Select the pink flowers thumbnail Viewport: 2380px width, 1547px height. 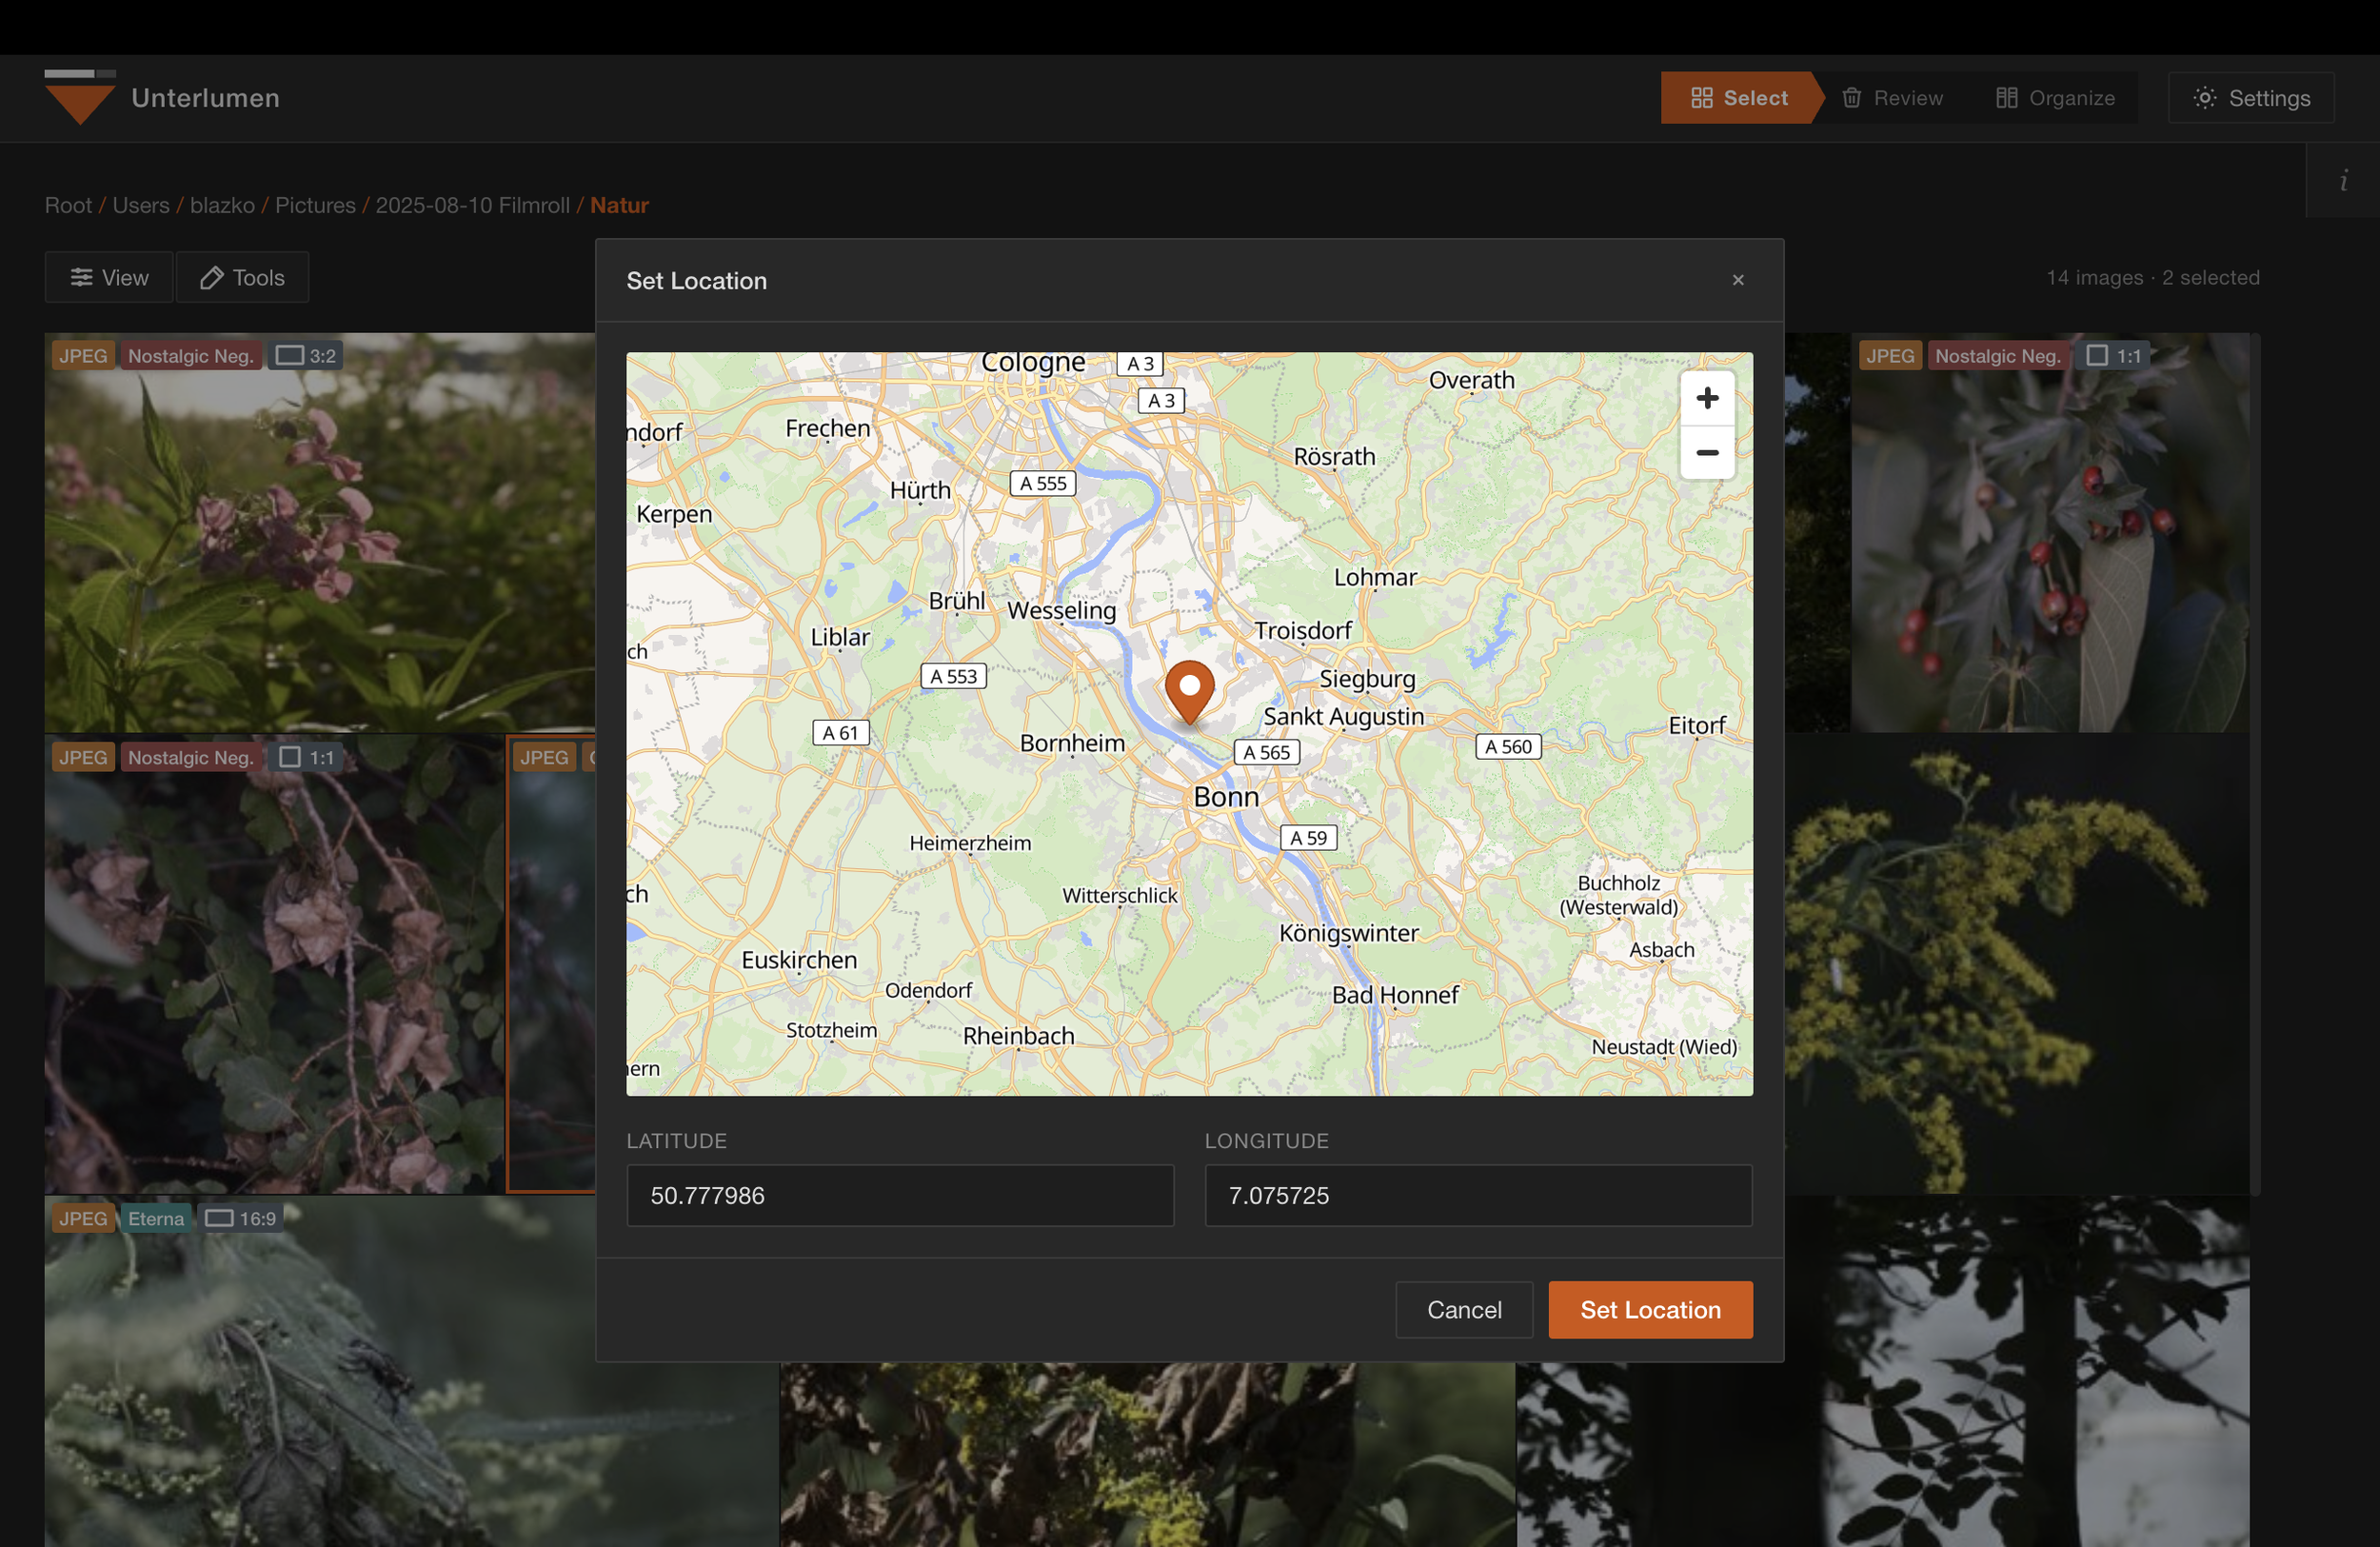[x=318, y=533]
